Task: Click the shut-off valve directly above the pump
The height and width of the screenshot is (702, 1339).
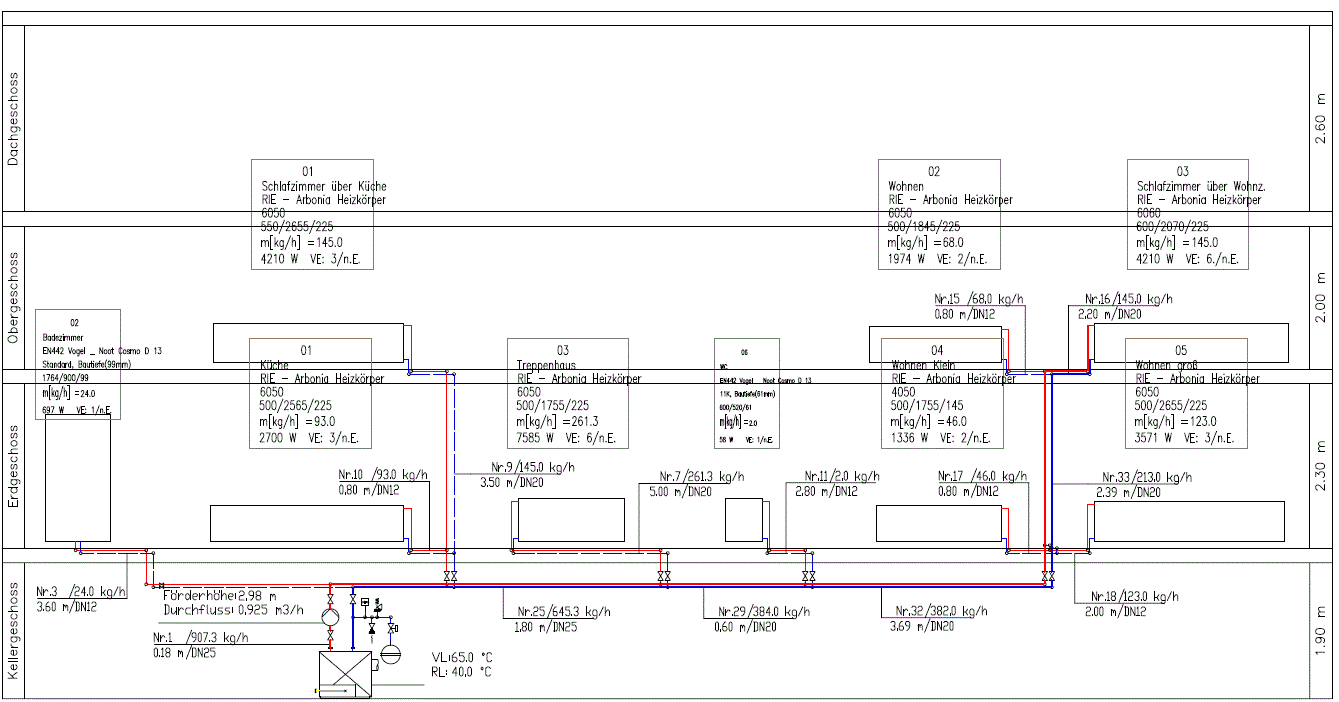Action: (x=330, y=597)
